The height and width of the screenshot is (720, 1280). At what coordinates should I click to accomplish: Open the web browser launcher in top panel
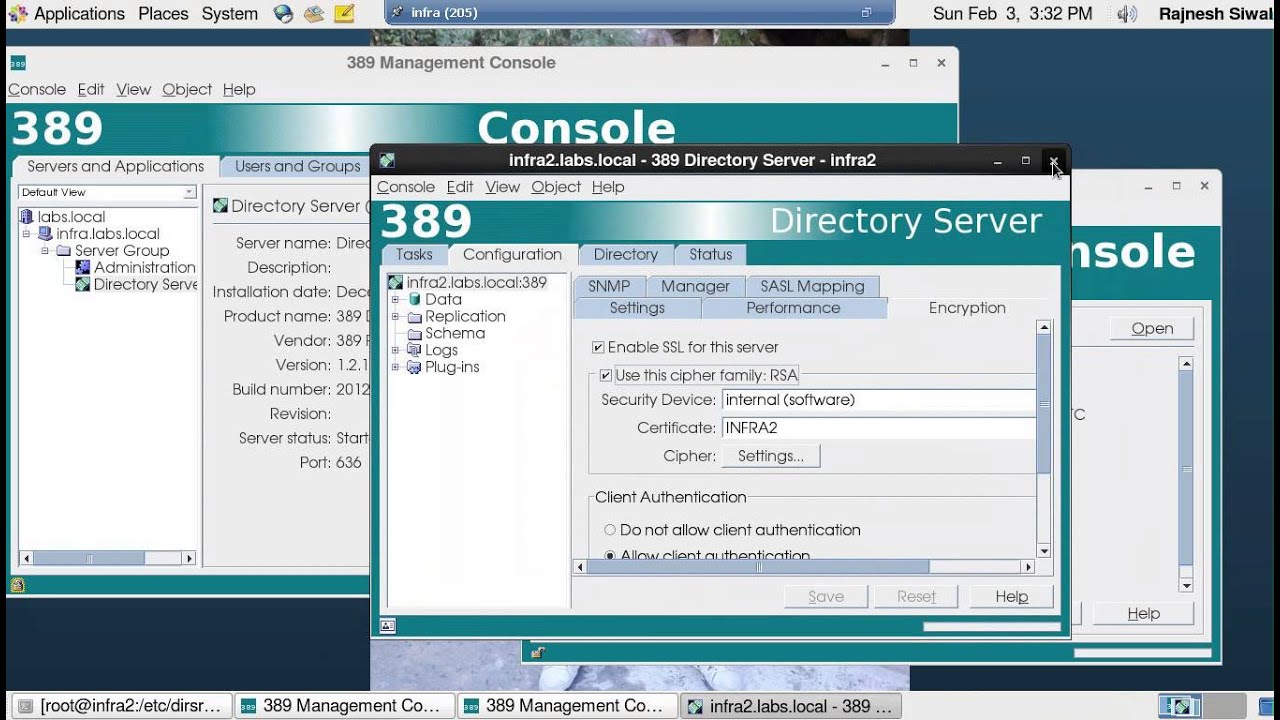click(x=284, y=14)
